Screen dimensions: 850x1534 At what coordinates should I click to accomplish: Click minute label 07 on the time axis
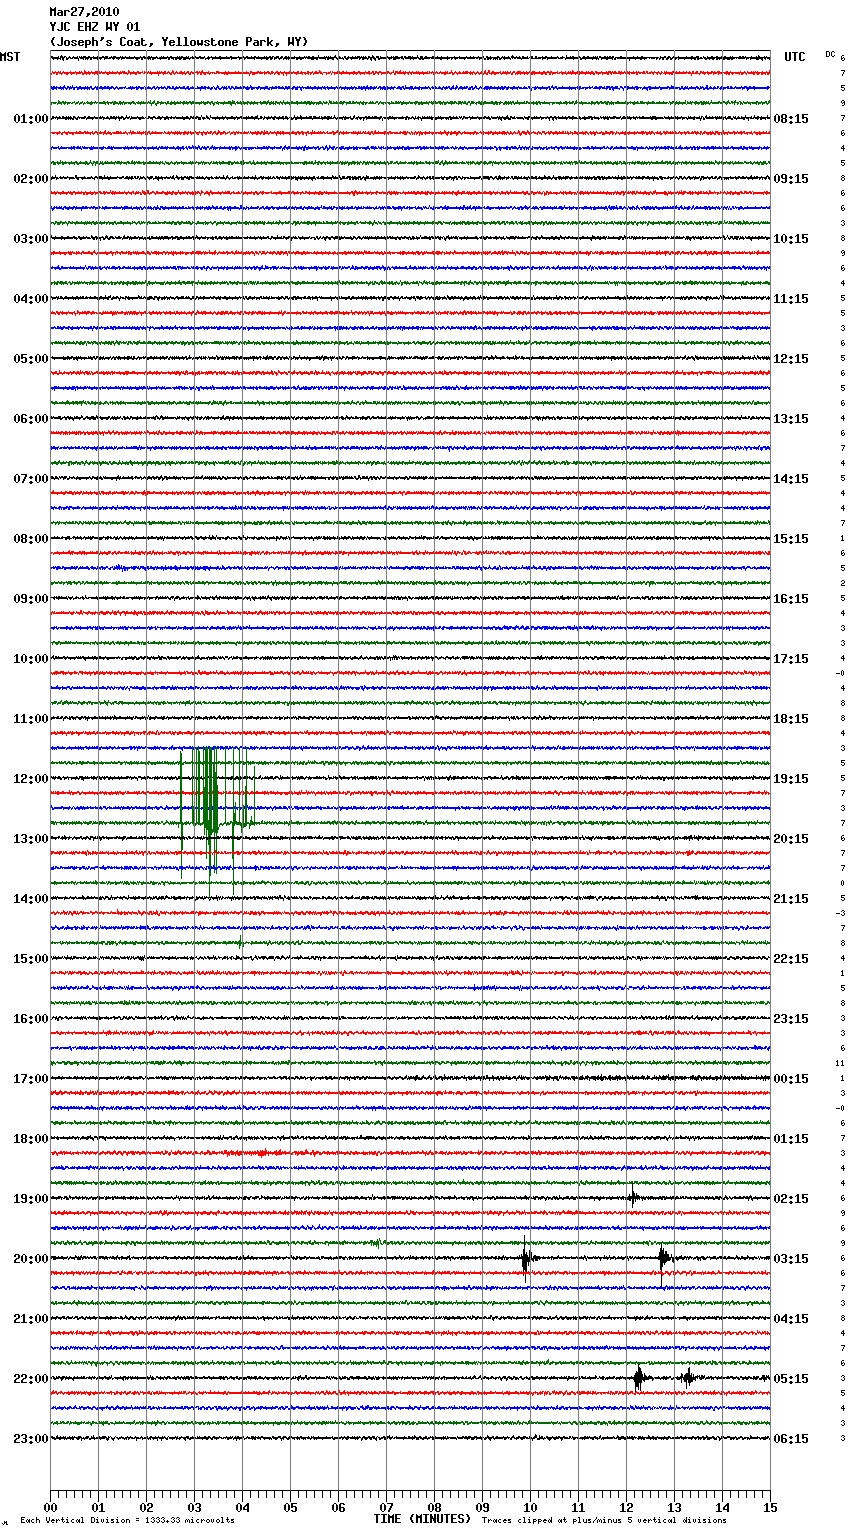386,1507
